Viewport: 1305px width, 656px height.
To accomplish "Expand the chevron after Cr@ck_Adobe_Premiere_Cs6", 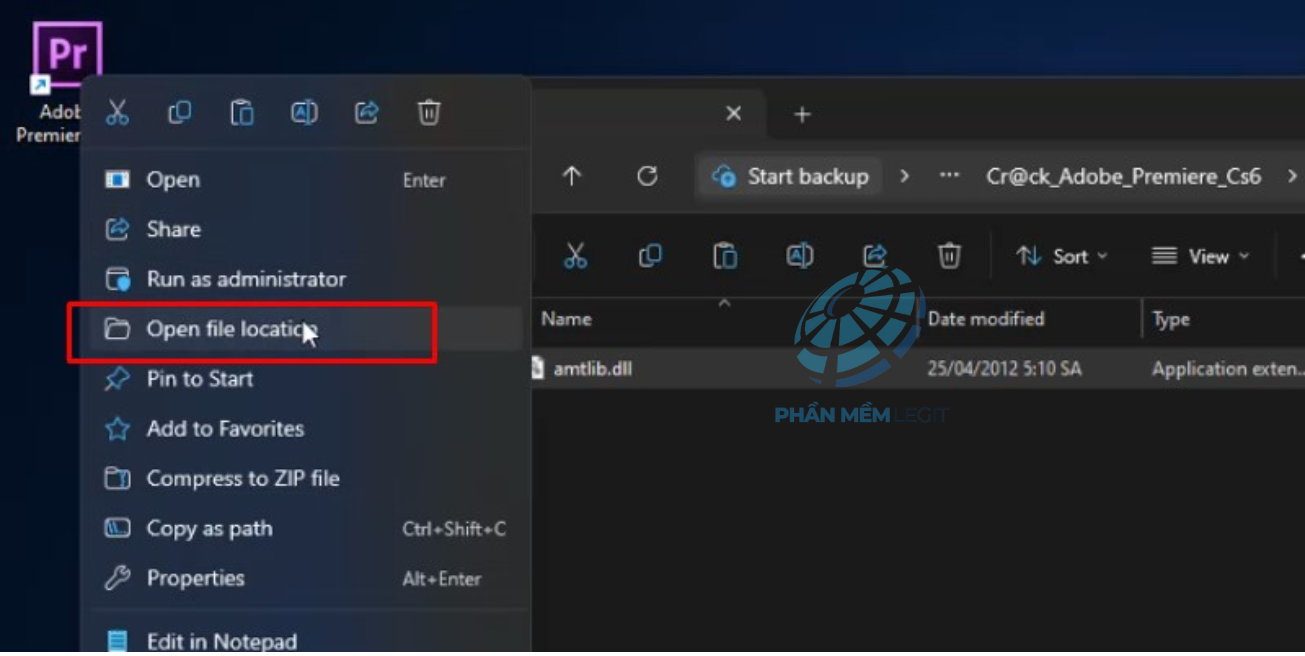I will click(x=1292, y=176).
